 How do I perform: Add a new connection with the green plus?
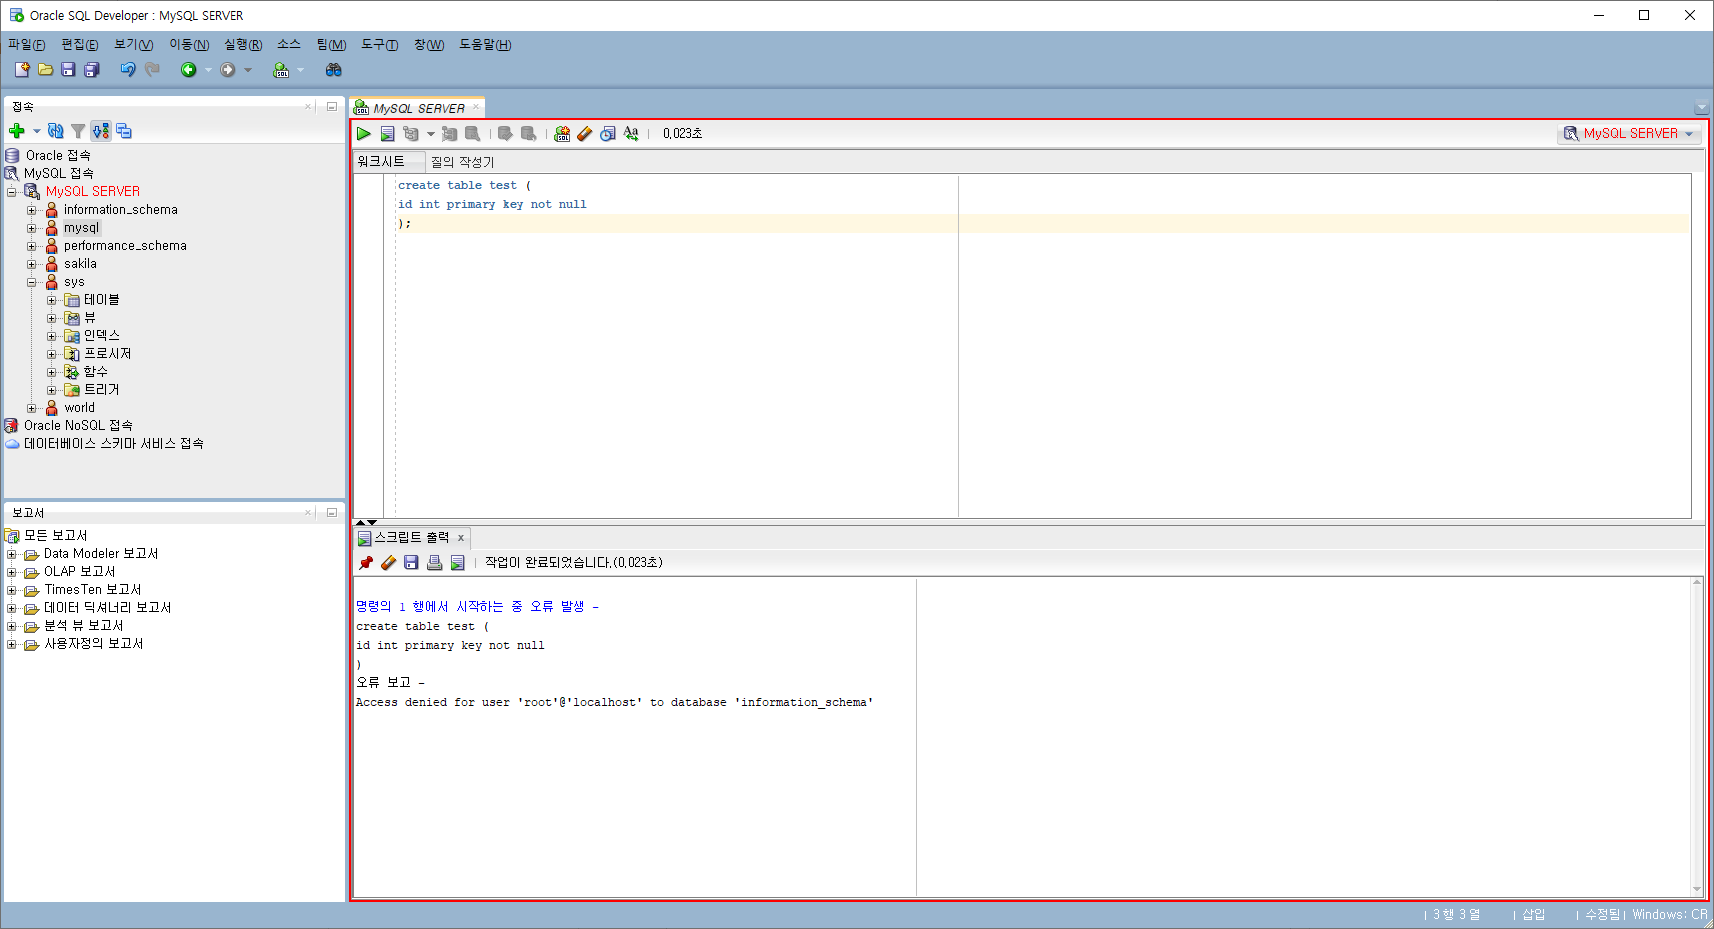point(17,131)
